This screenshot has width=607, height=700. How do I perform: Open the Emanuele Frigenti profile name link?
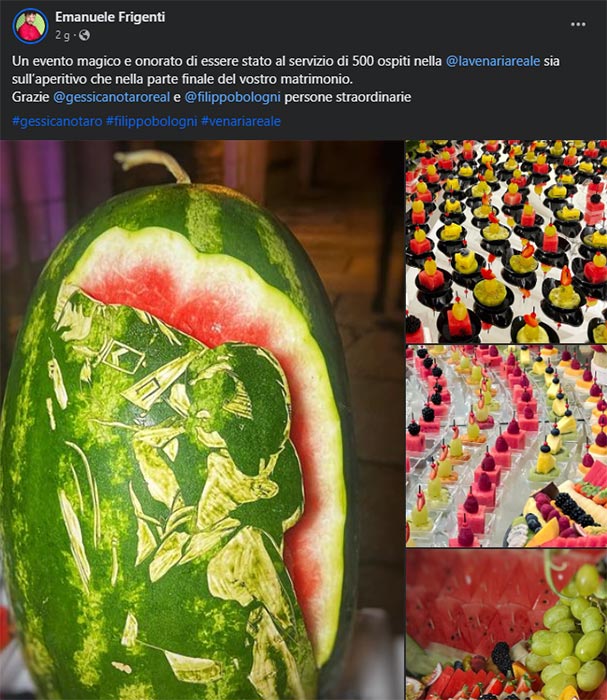[110, 17]
